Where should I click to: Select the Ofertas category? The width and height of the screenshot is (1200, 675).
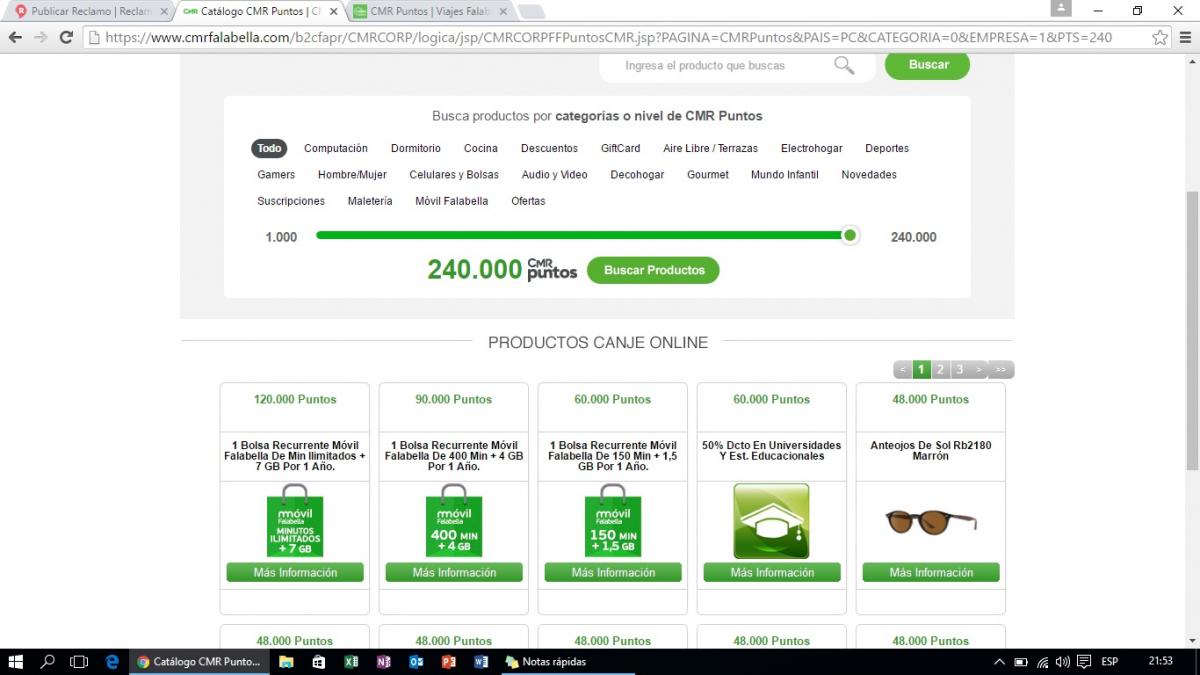pos(528,201)
